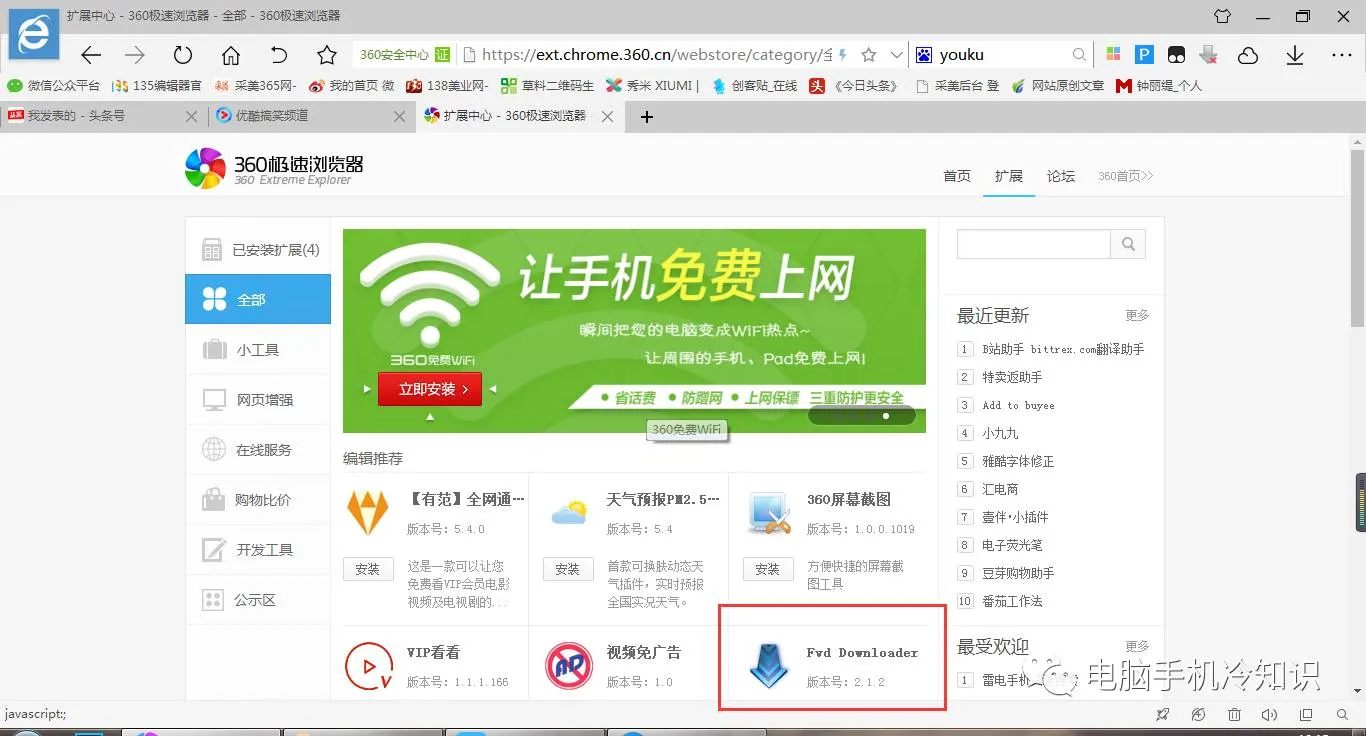Click the magnifier icon in extension search box

[x=1128, y=243]
